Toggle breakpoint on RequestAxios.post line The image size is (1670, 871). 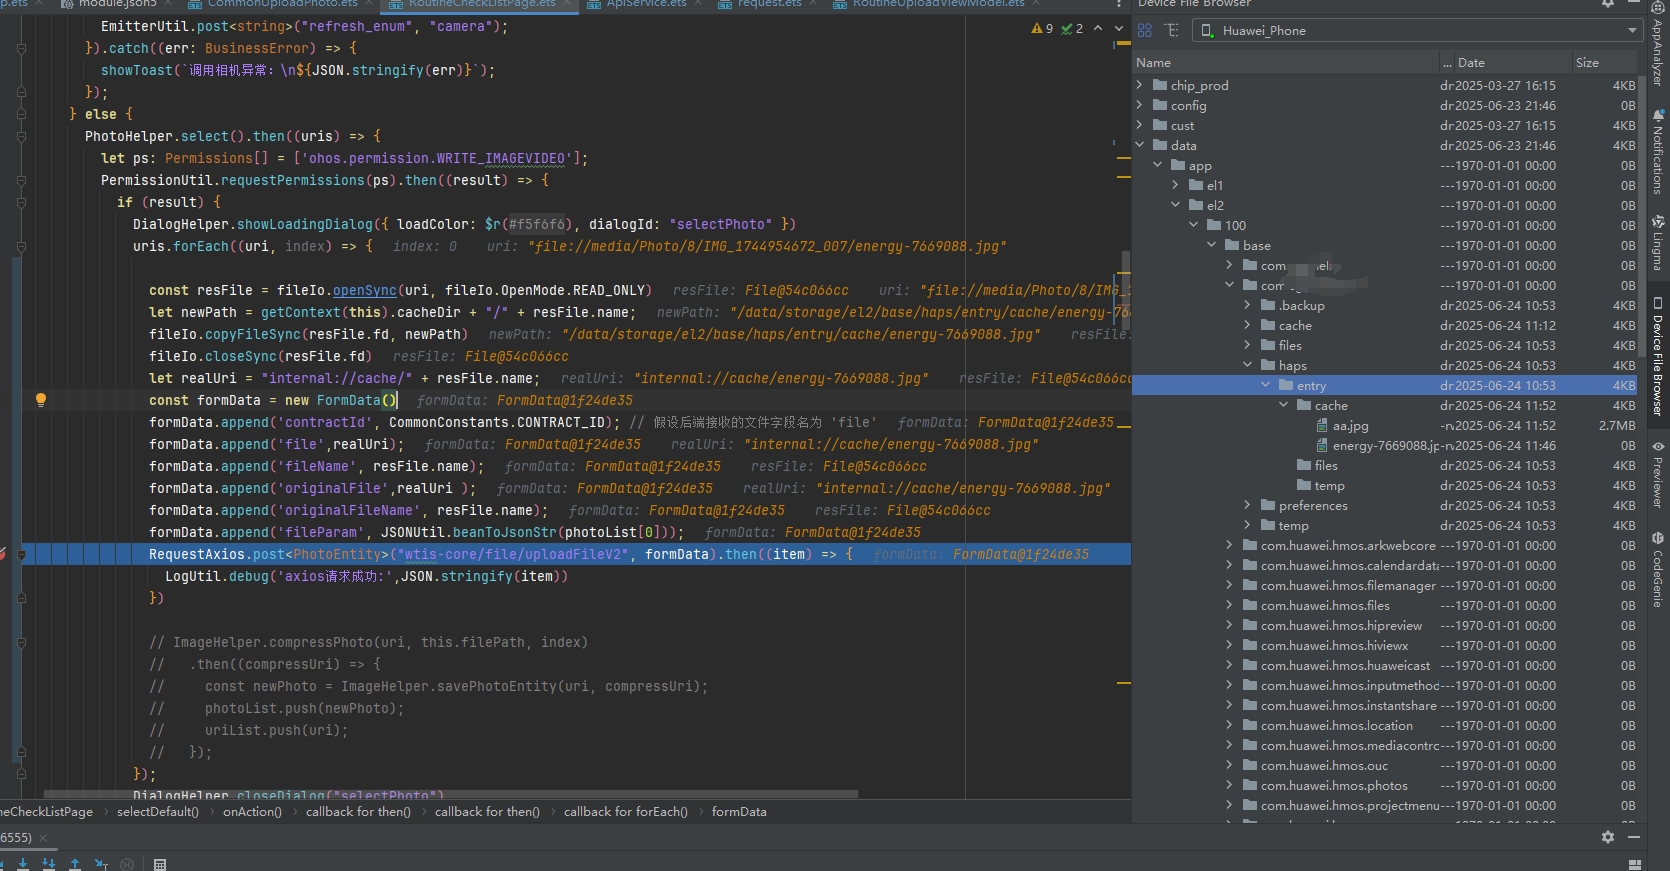tap(4, 554)
